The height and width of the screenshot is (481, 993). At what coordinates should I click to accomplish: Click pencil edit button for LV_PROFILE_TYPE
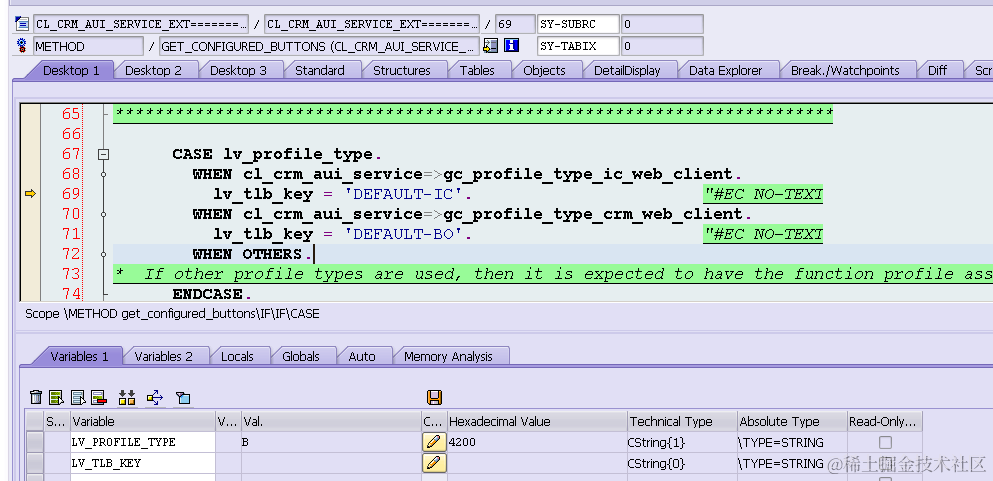pos(434,442)
